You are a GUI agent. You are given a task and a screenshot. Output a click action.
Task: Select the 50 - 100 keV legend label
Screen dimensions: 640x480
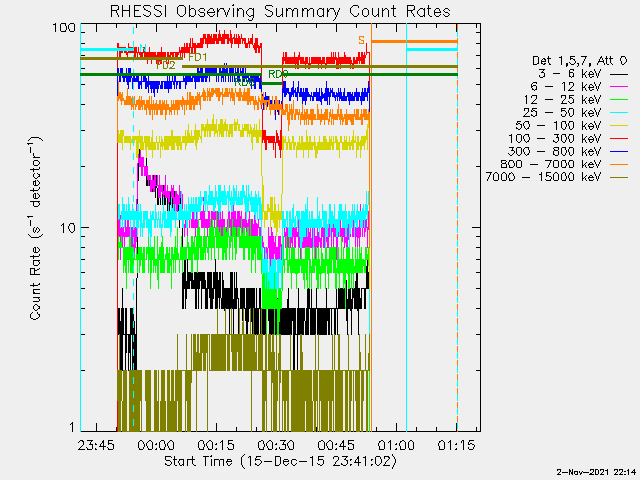[558, 125]
